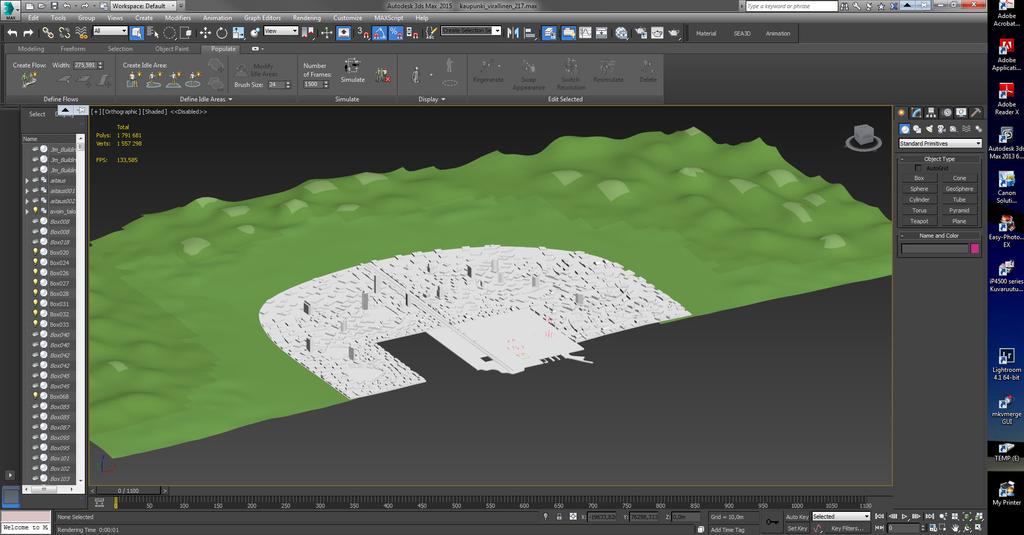Toggle lightbulb for Box020 row
This screenshot has height=535, width=1024.
[35, 252]
